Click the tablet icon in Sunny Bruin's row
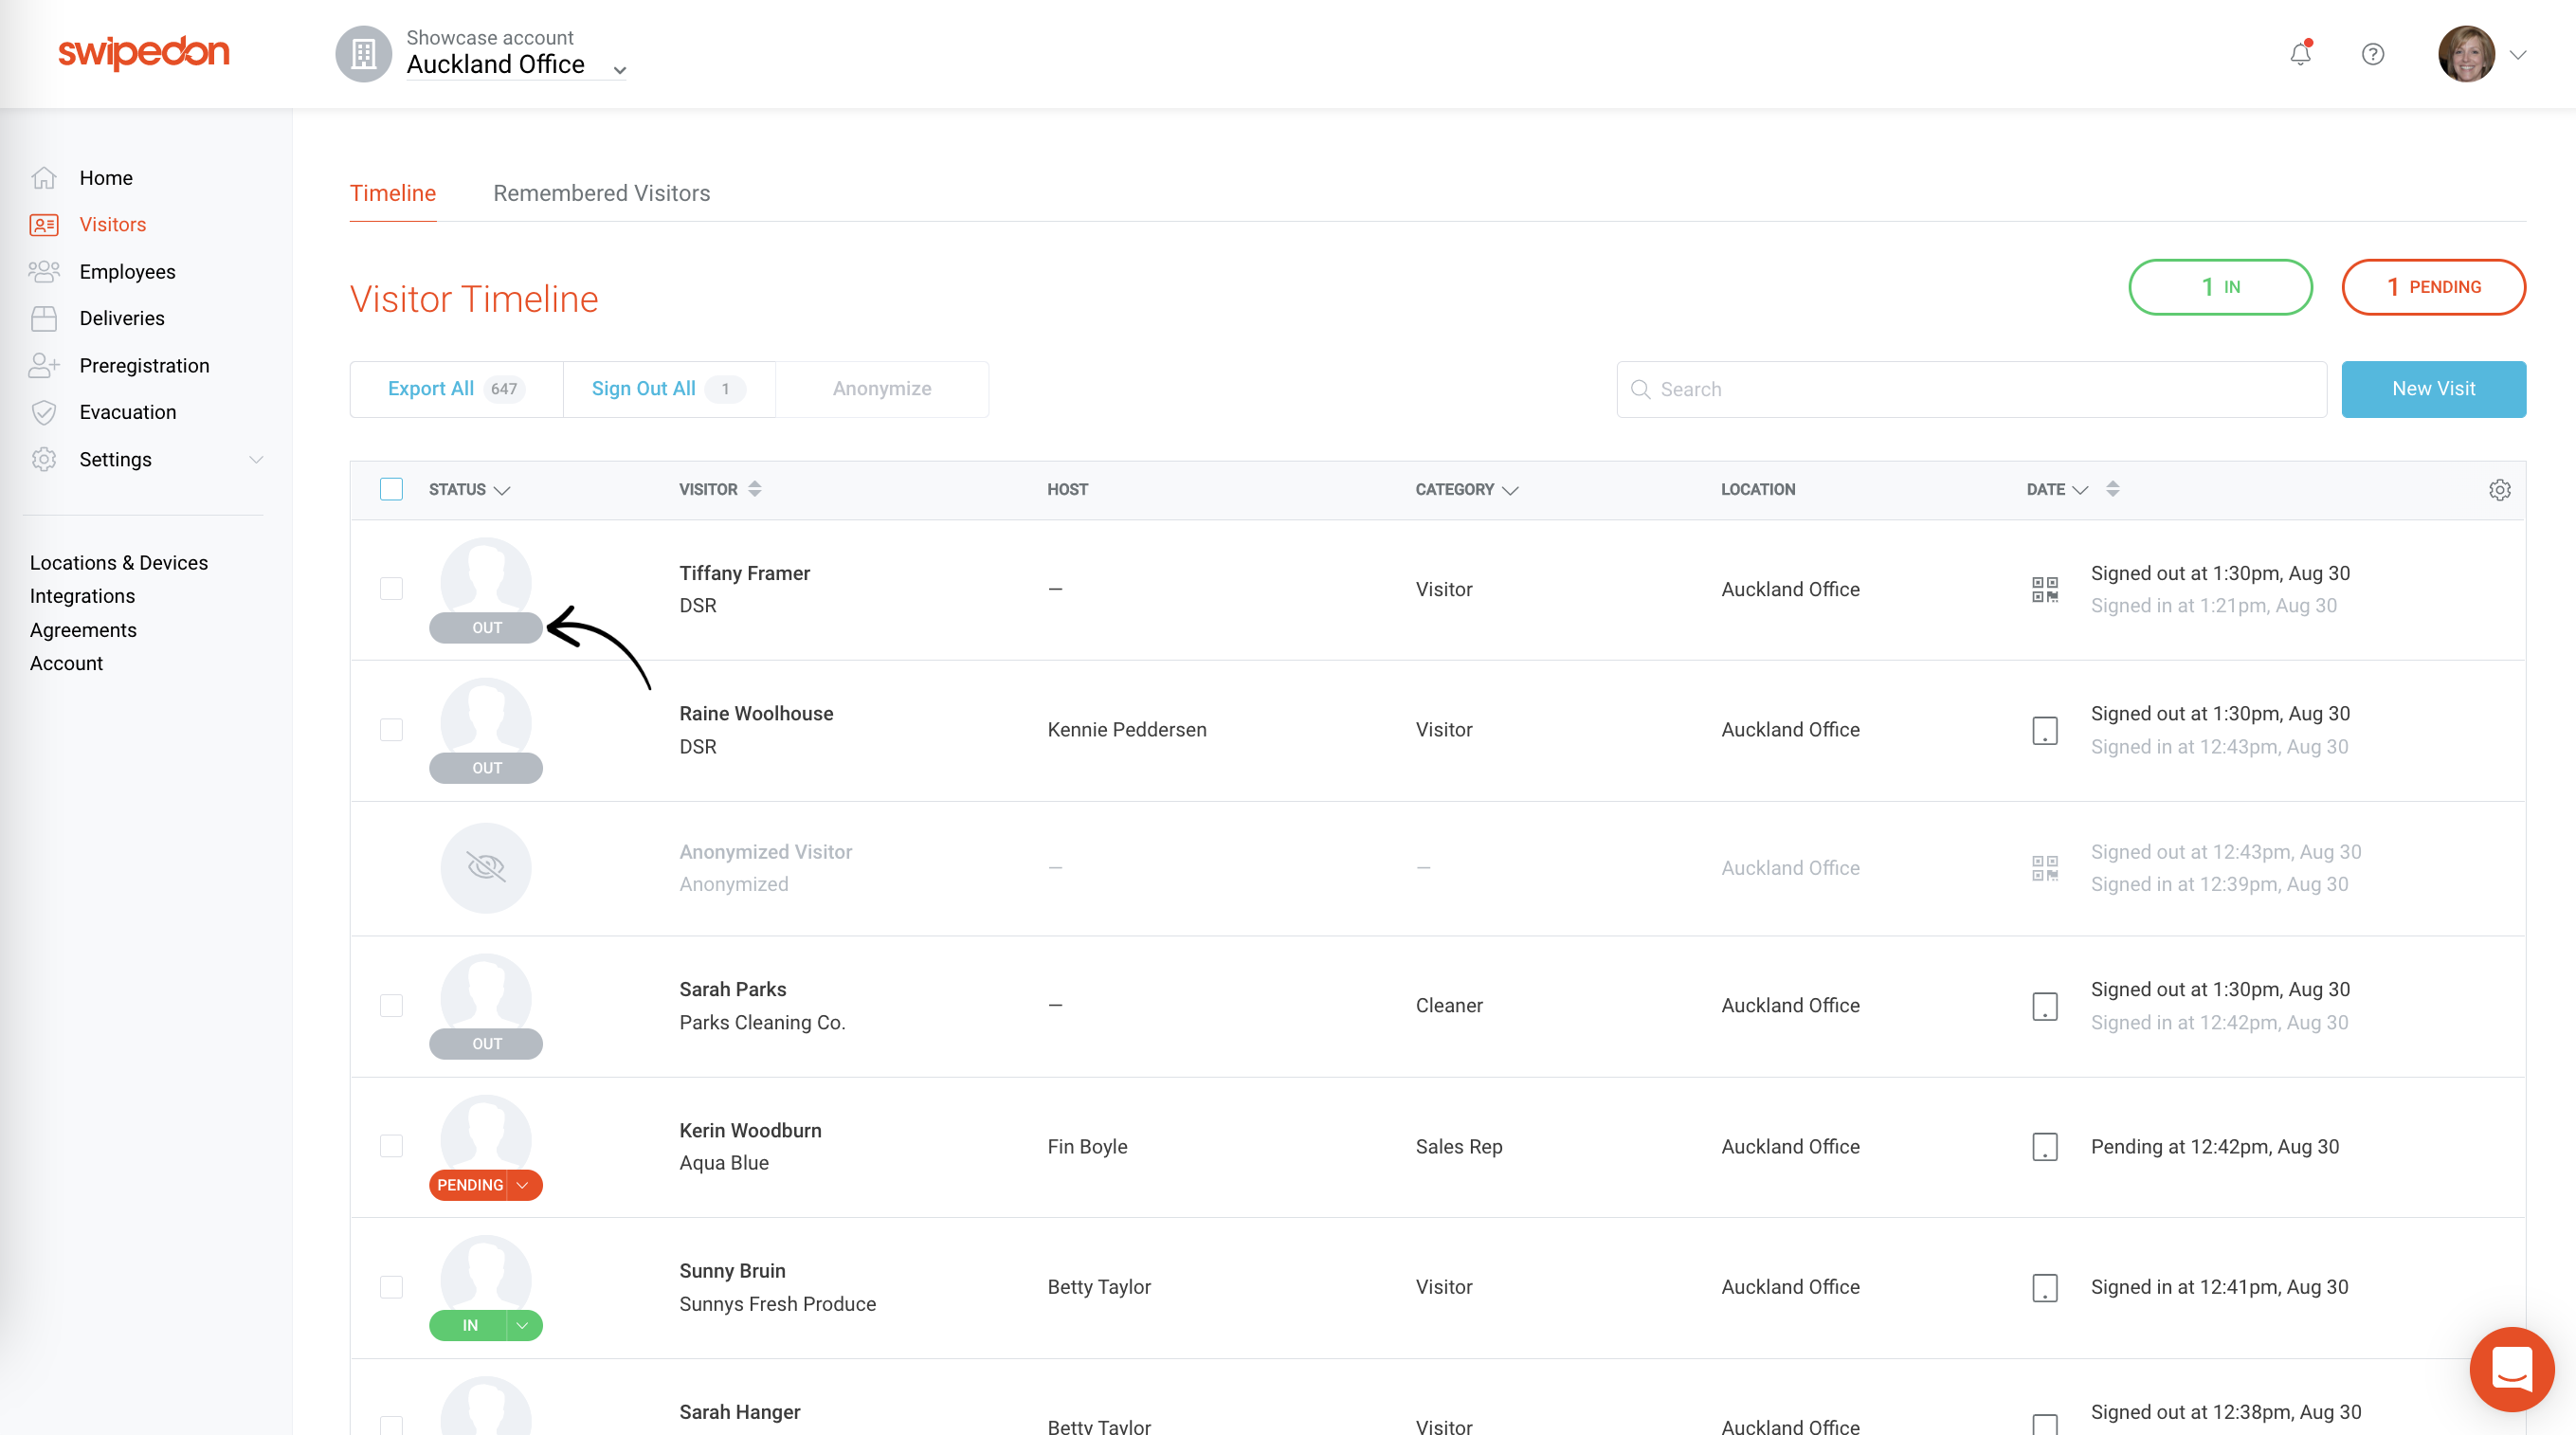This screenshot has height=1435, width=2576. (x=2045, y=1287)
